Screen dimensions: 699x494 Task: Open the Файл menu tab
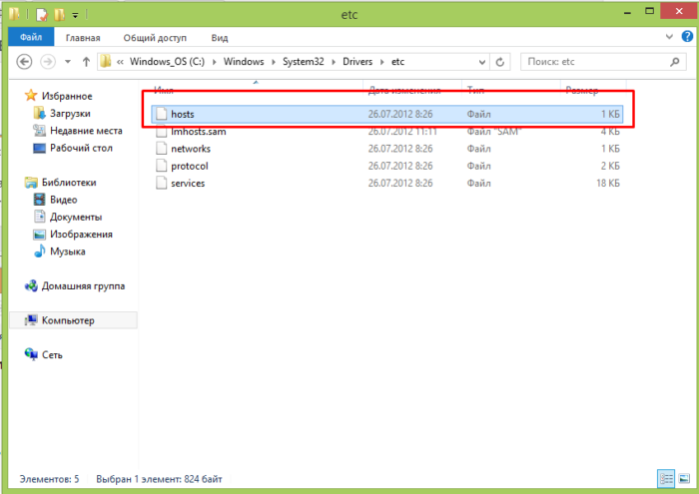[31, 37]
